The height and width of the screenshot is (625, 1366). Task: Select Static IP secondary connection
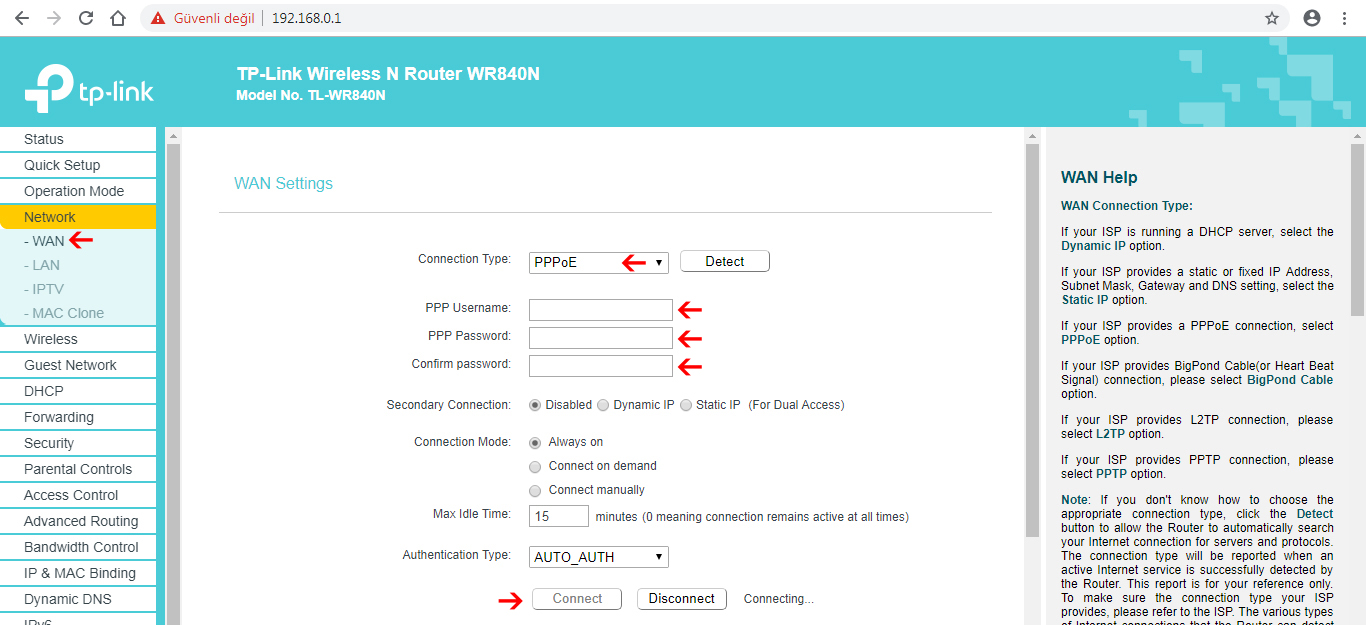[686, 405]
